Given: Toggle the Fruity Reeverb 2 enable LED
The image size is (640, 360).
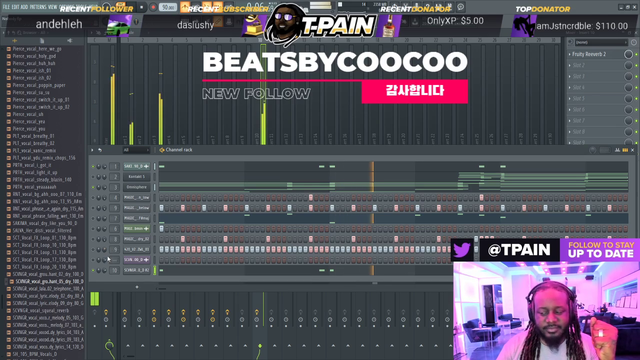Looking at the screenshot, I should tap(636, 54).
